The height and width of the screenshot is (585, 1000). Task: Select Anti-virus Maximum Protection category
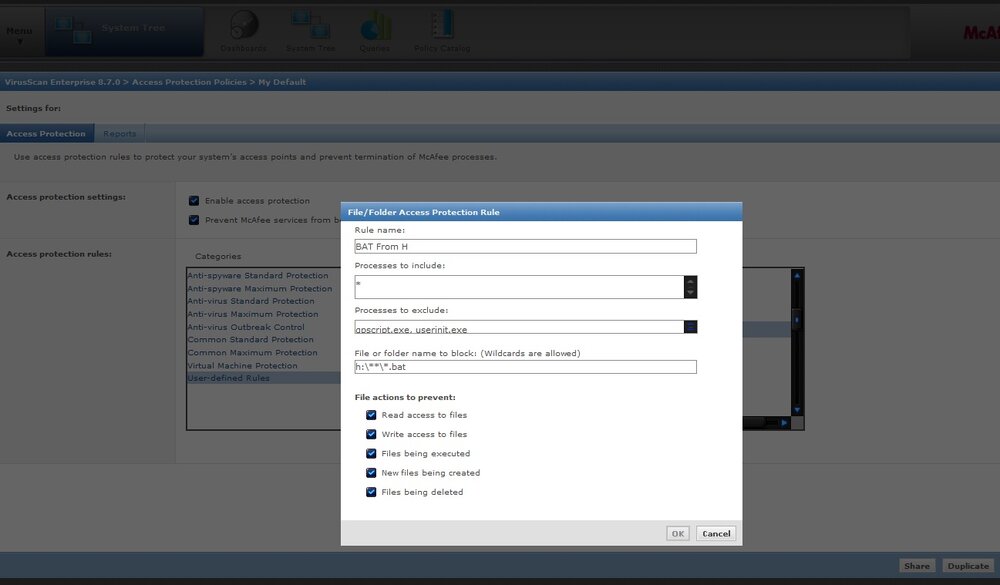tap(253, 314)
